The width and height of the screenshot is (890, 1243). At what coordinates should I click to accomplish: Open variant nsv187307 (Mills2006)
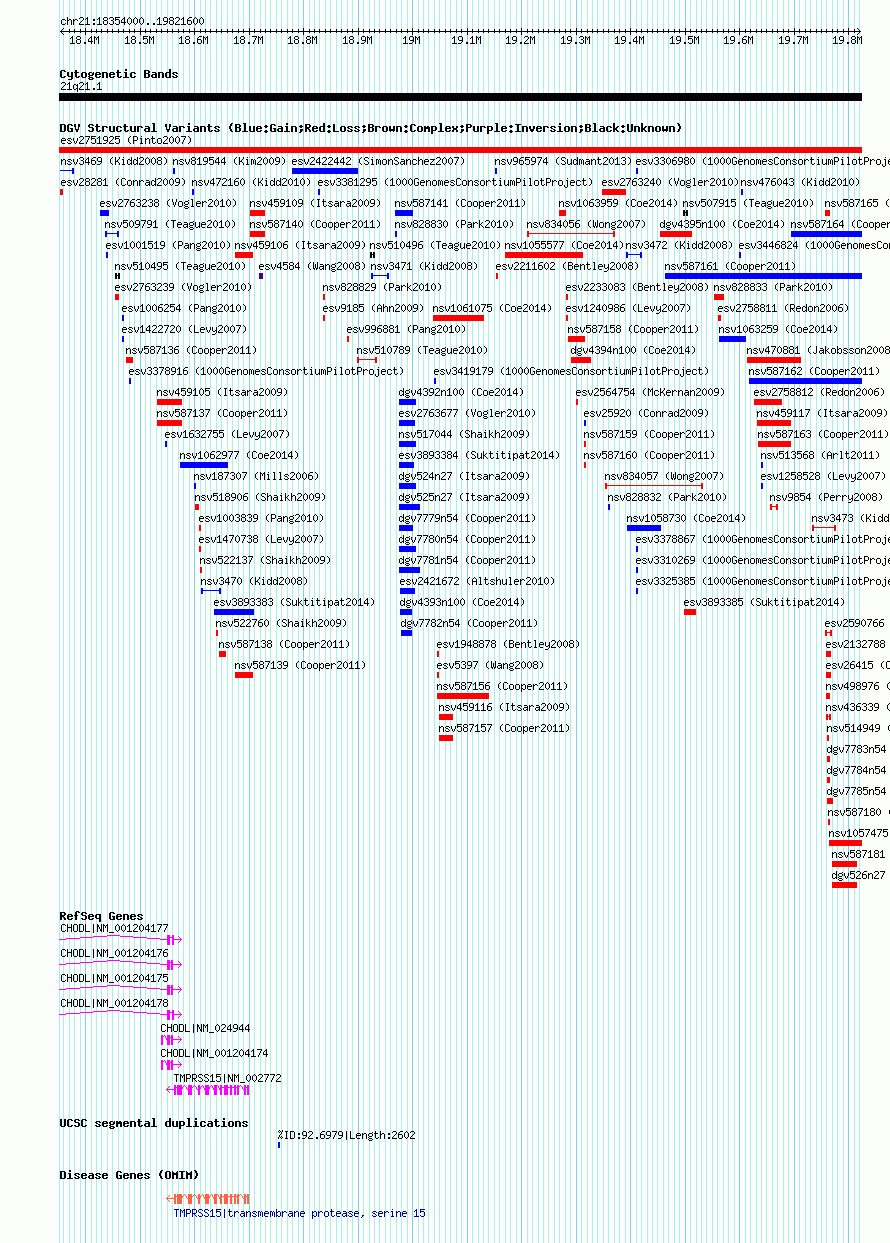click(256, 476)
